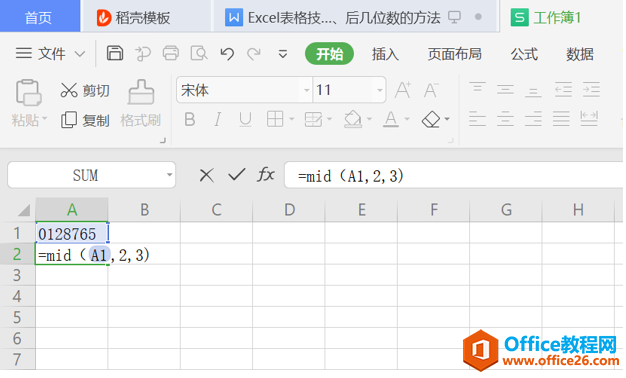Click the Borders icon
Viewport: 626px width, 378px height.
coord(275,119)
